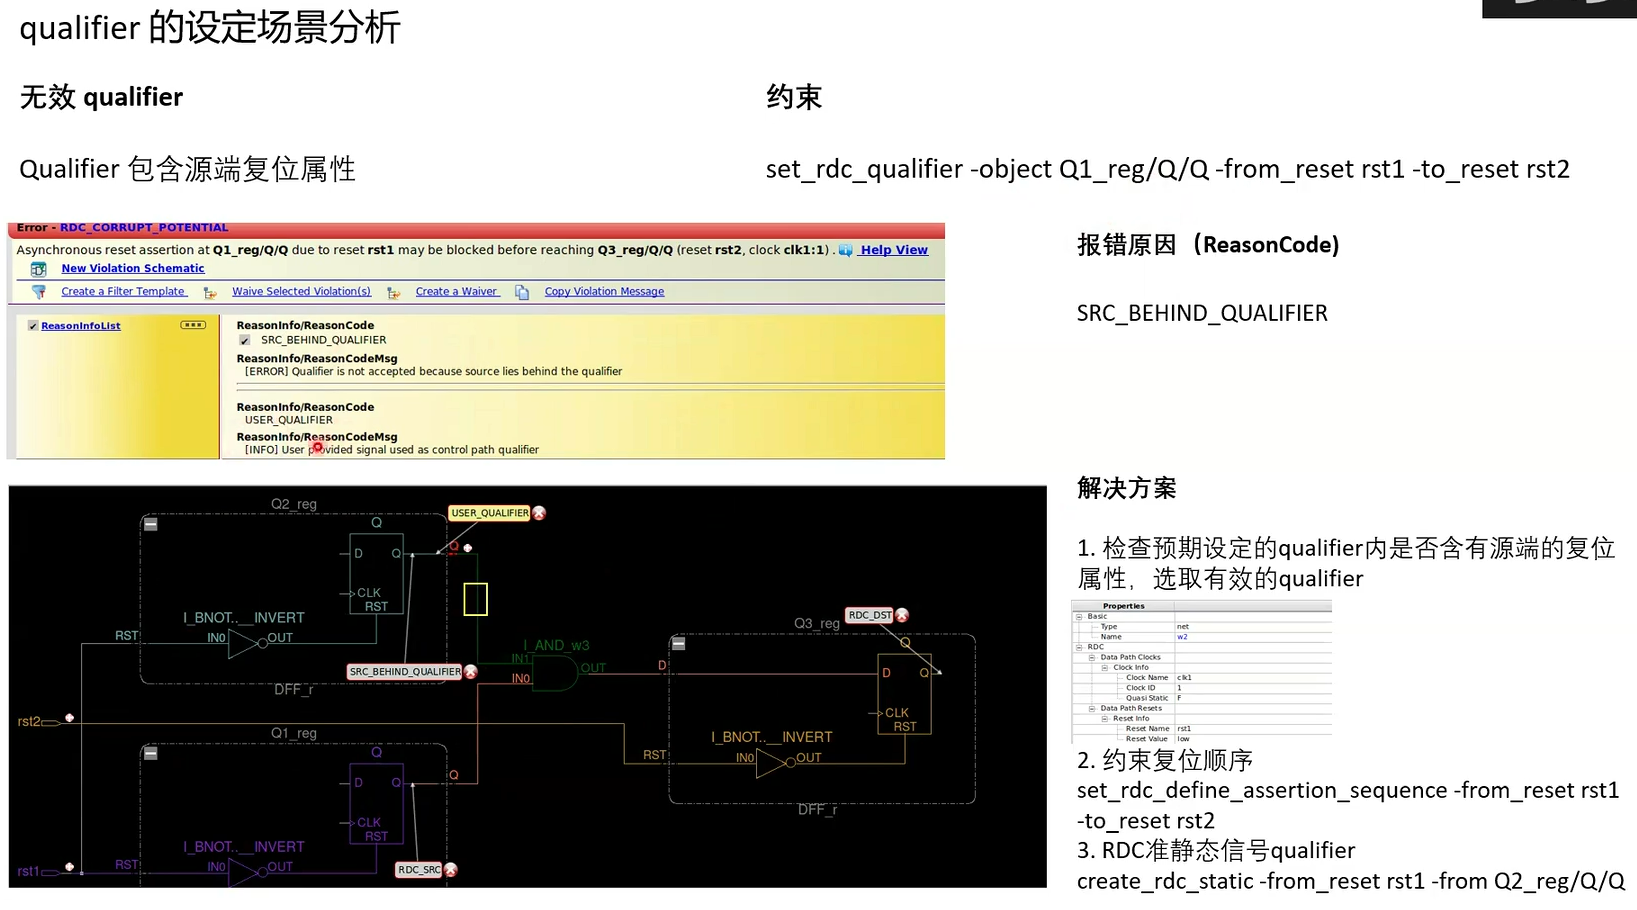Select the flip-flop symbol inside Q1_reg

[x=376, y=803]
